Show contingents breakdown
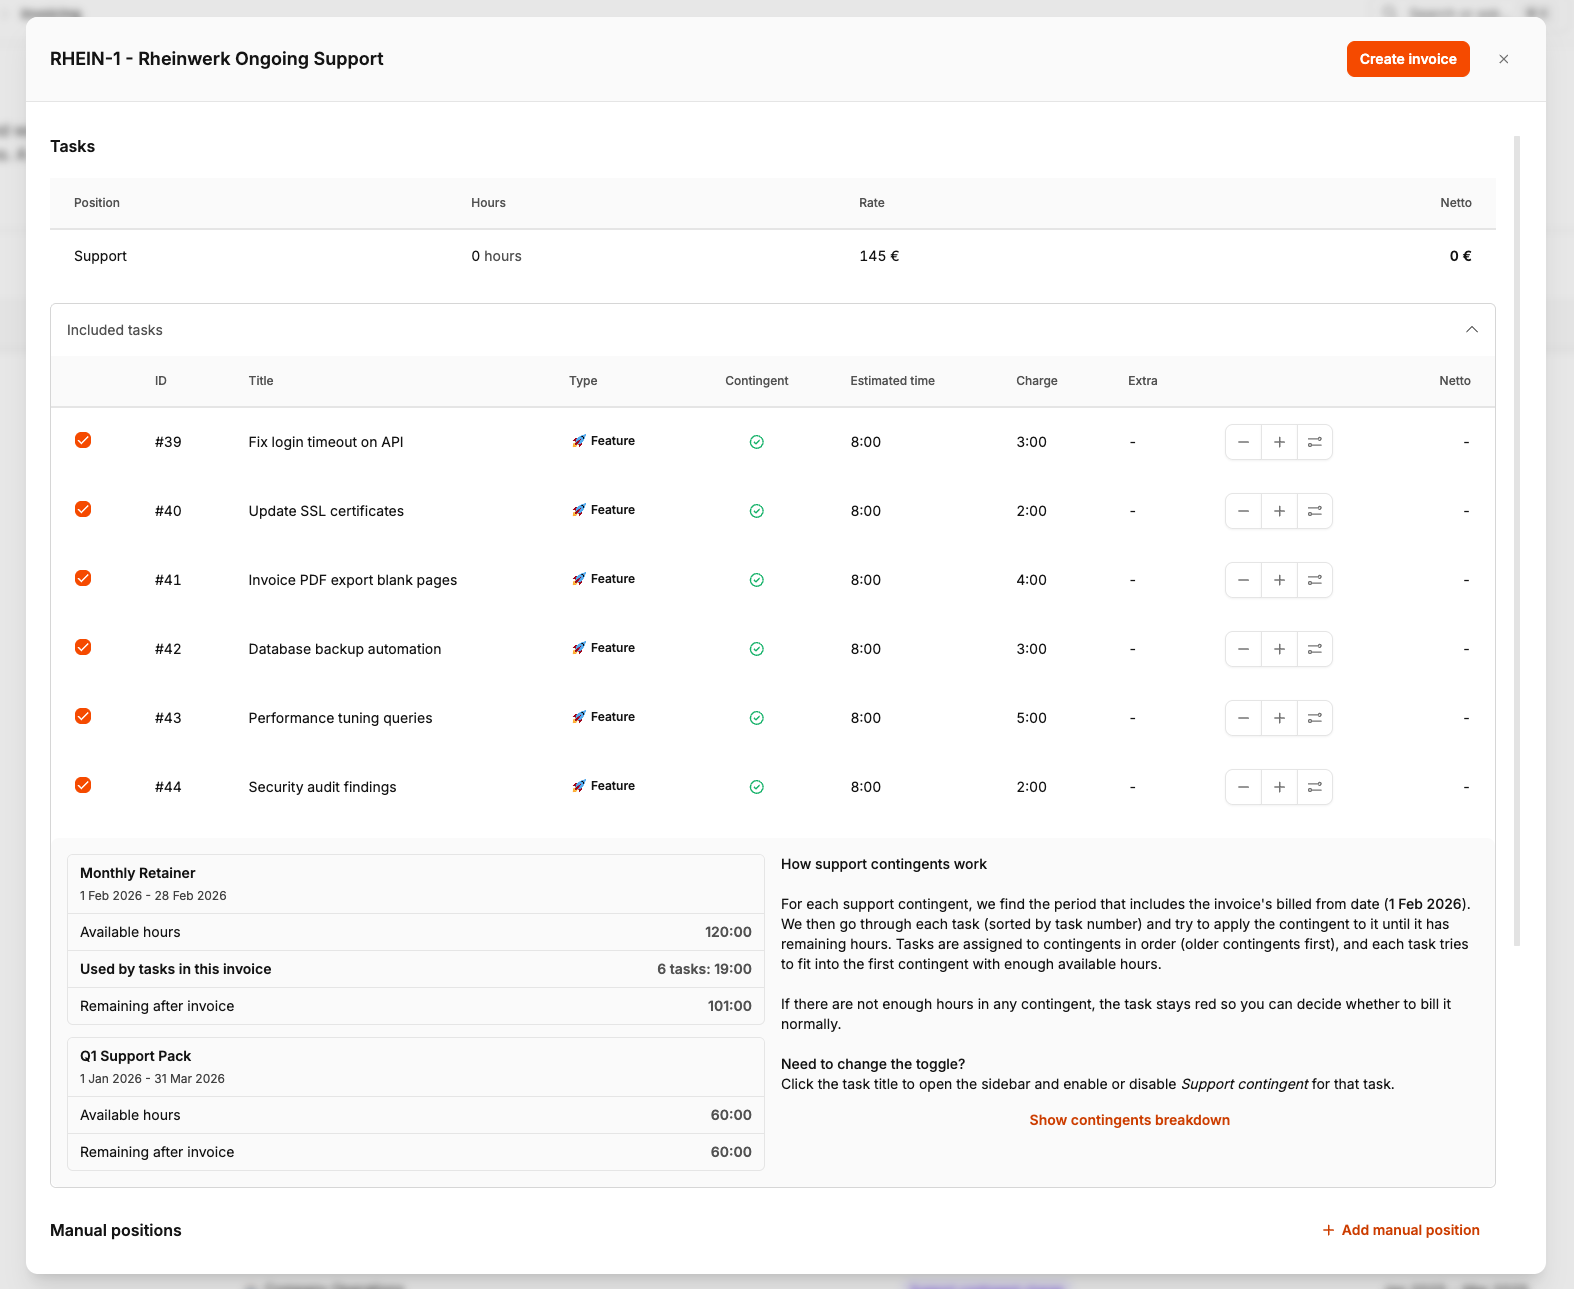 click(x=1129, y=1120)
